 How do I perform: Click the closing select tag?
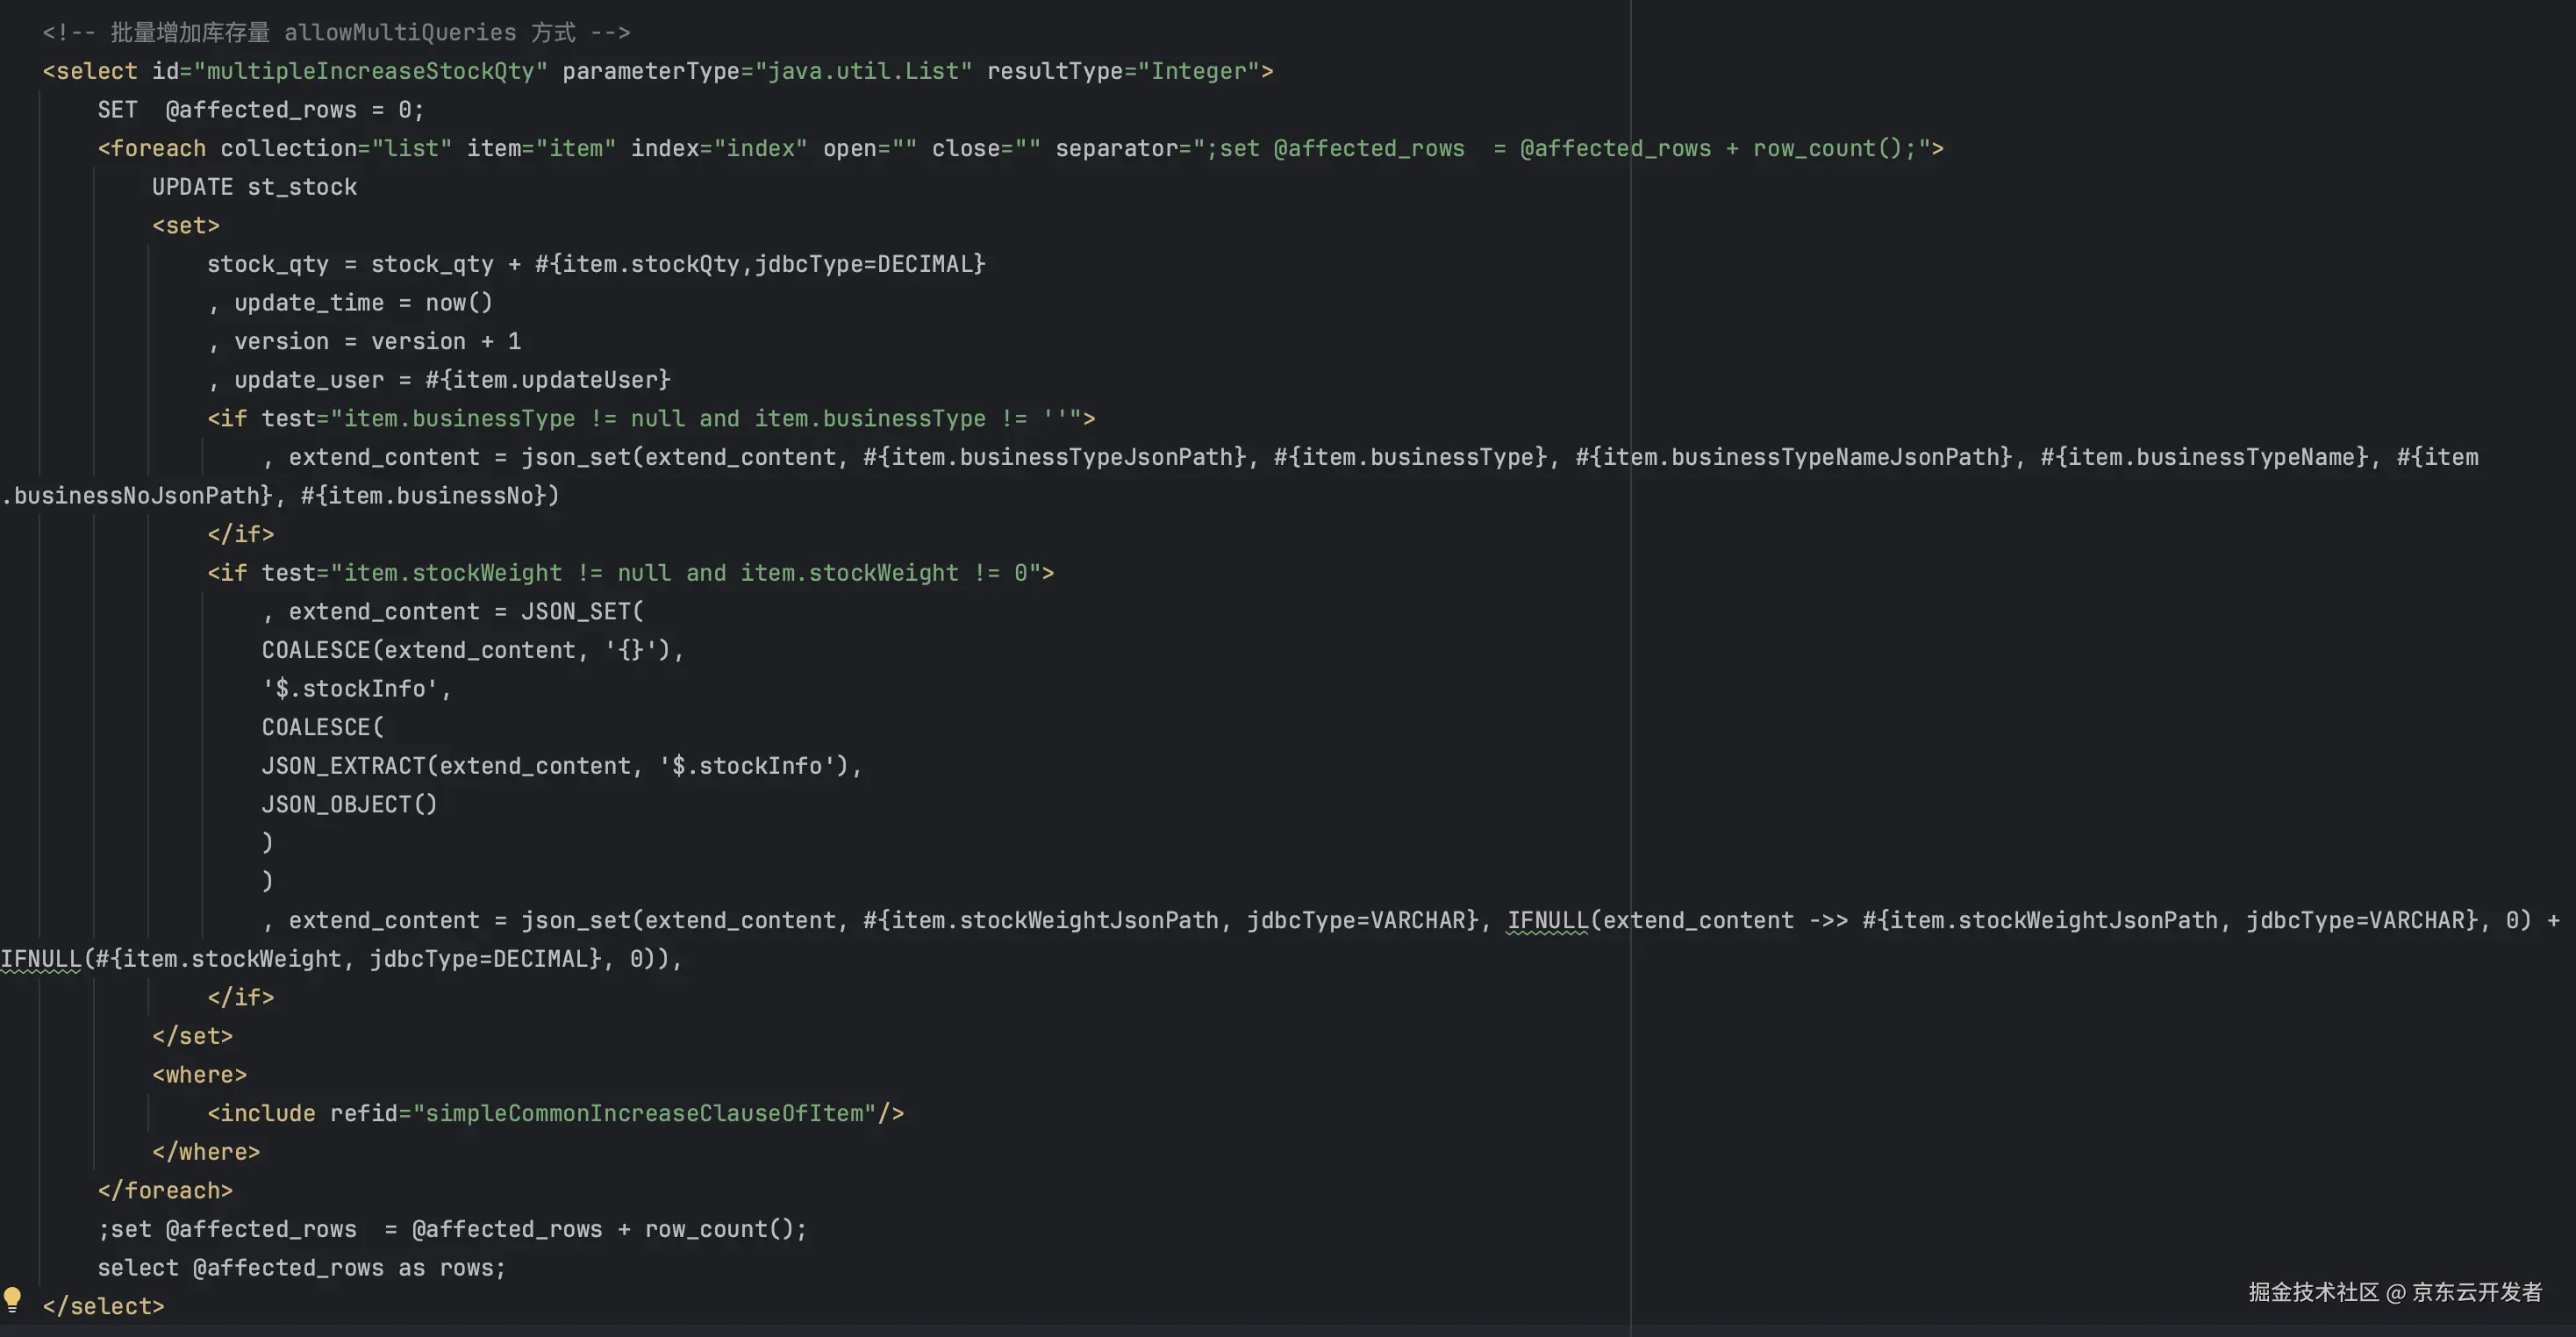103,1306
